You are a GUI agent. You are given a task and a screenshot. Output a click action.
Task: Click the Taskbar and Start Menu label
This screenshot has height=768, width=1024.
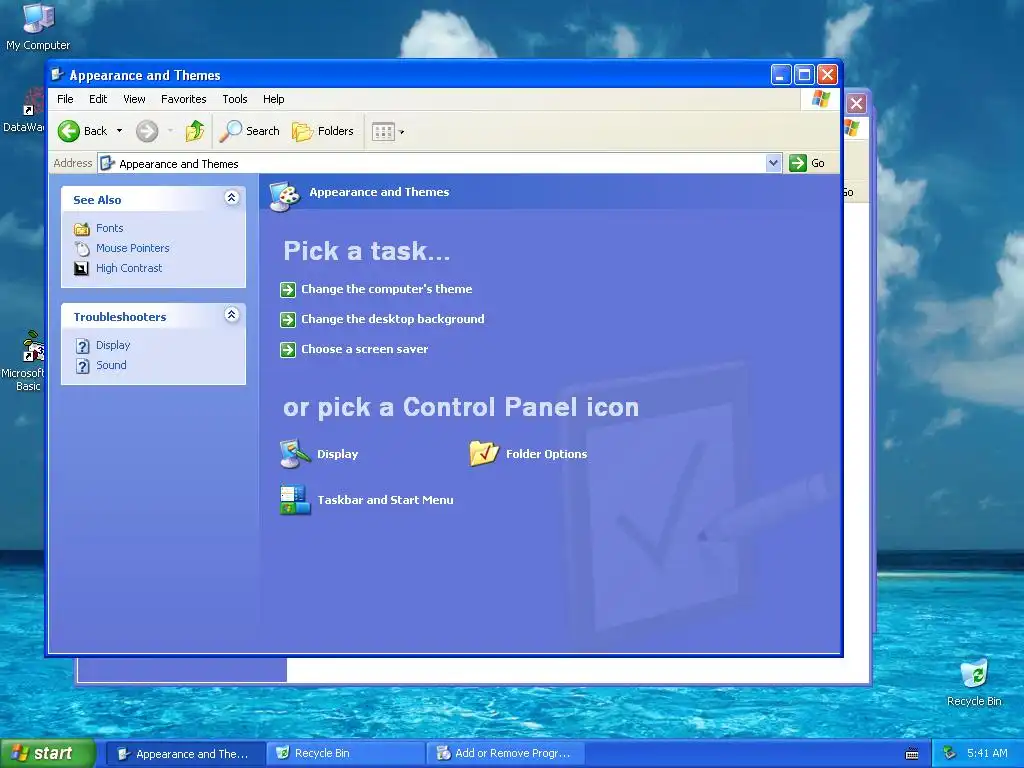(385, 500)
